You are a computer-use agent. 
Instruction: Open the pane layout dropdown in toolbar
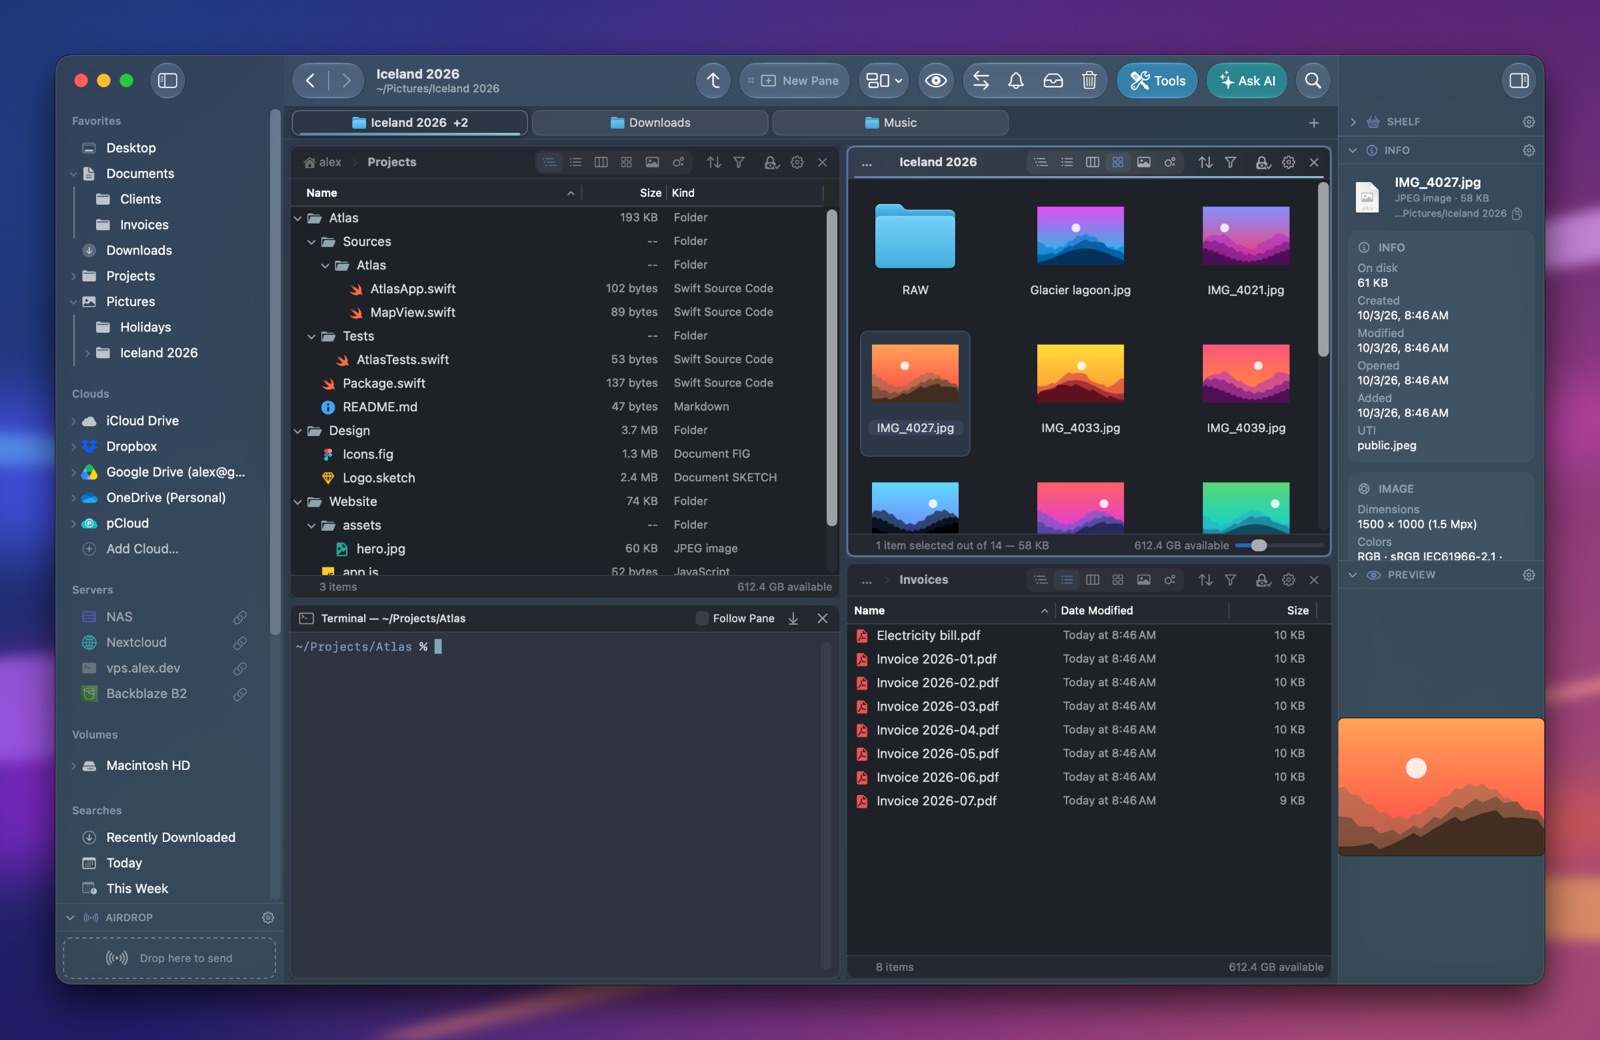[x=884, y=81]
